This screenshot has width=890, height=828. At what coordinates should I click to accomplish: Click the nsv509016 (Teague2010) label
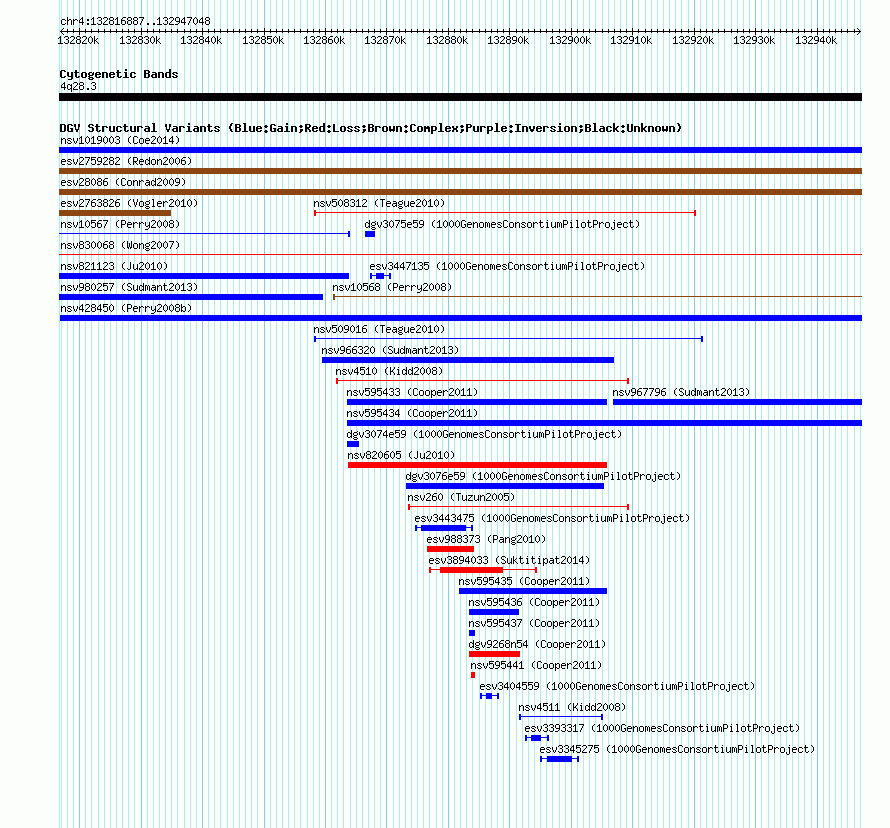click(379, 329)
